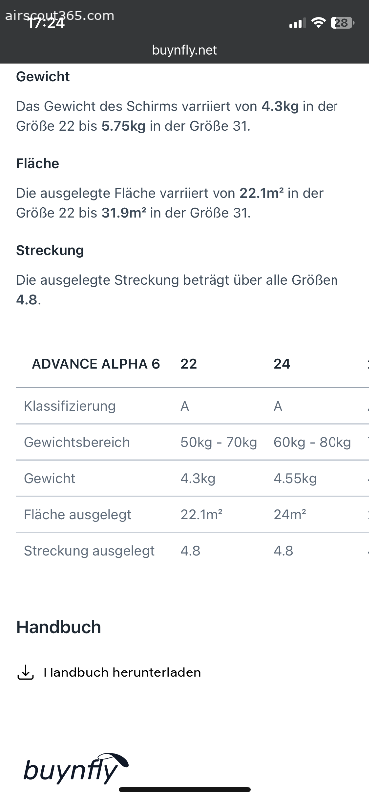Select the size 22 column header
This screenshot has height=800, width=369.
pos(188,364)
